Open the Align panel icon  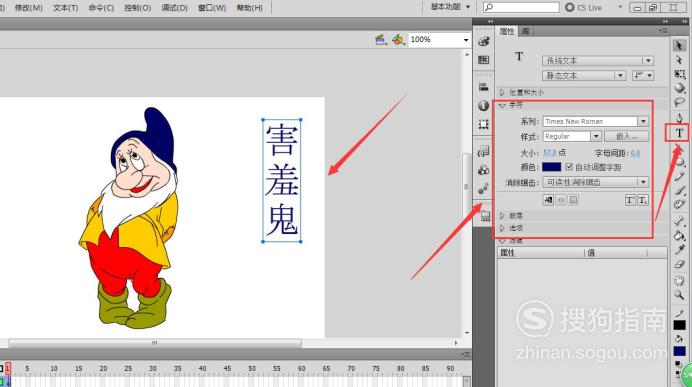[484, 87]
